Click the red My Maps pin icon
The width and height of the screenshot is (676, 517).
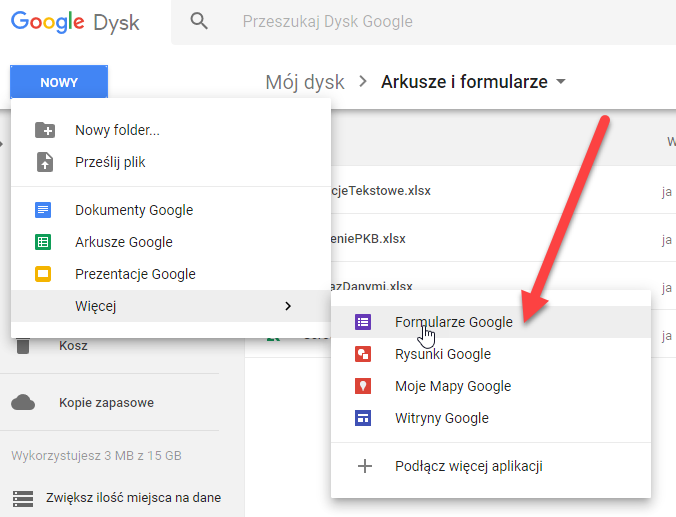(363, 386)
